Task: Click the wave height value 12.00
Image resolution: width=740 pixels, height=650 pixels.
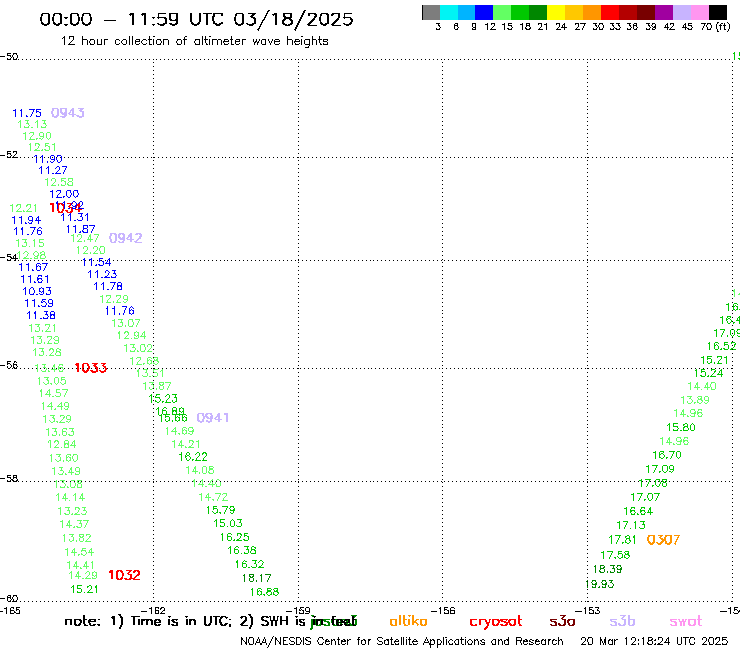Action: (x=64, y=194)
